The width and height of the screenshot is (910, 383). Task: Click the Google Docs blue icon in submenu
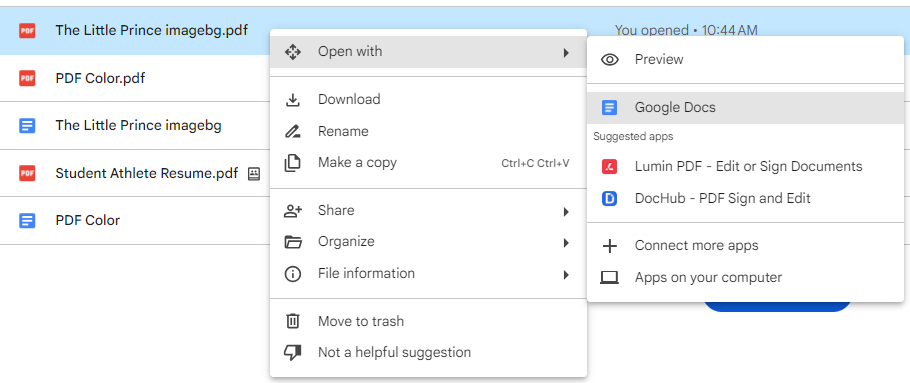609,108
